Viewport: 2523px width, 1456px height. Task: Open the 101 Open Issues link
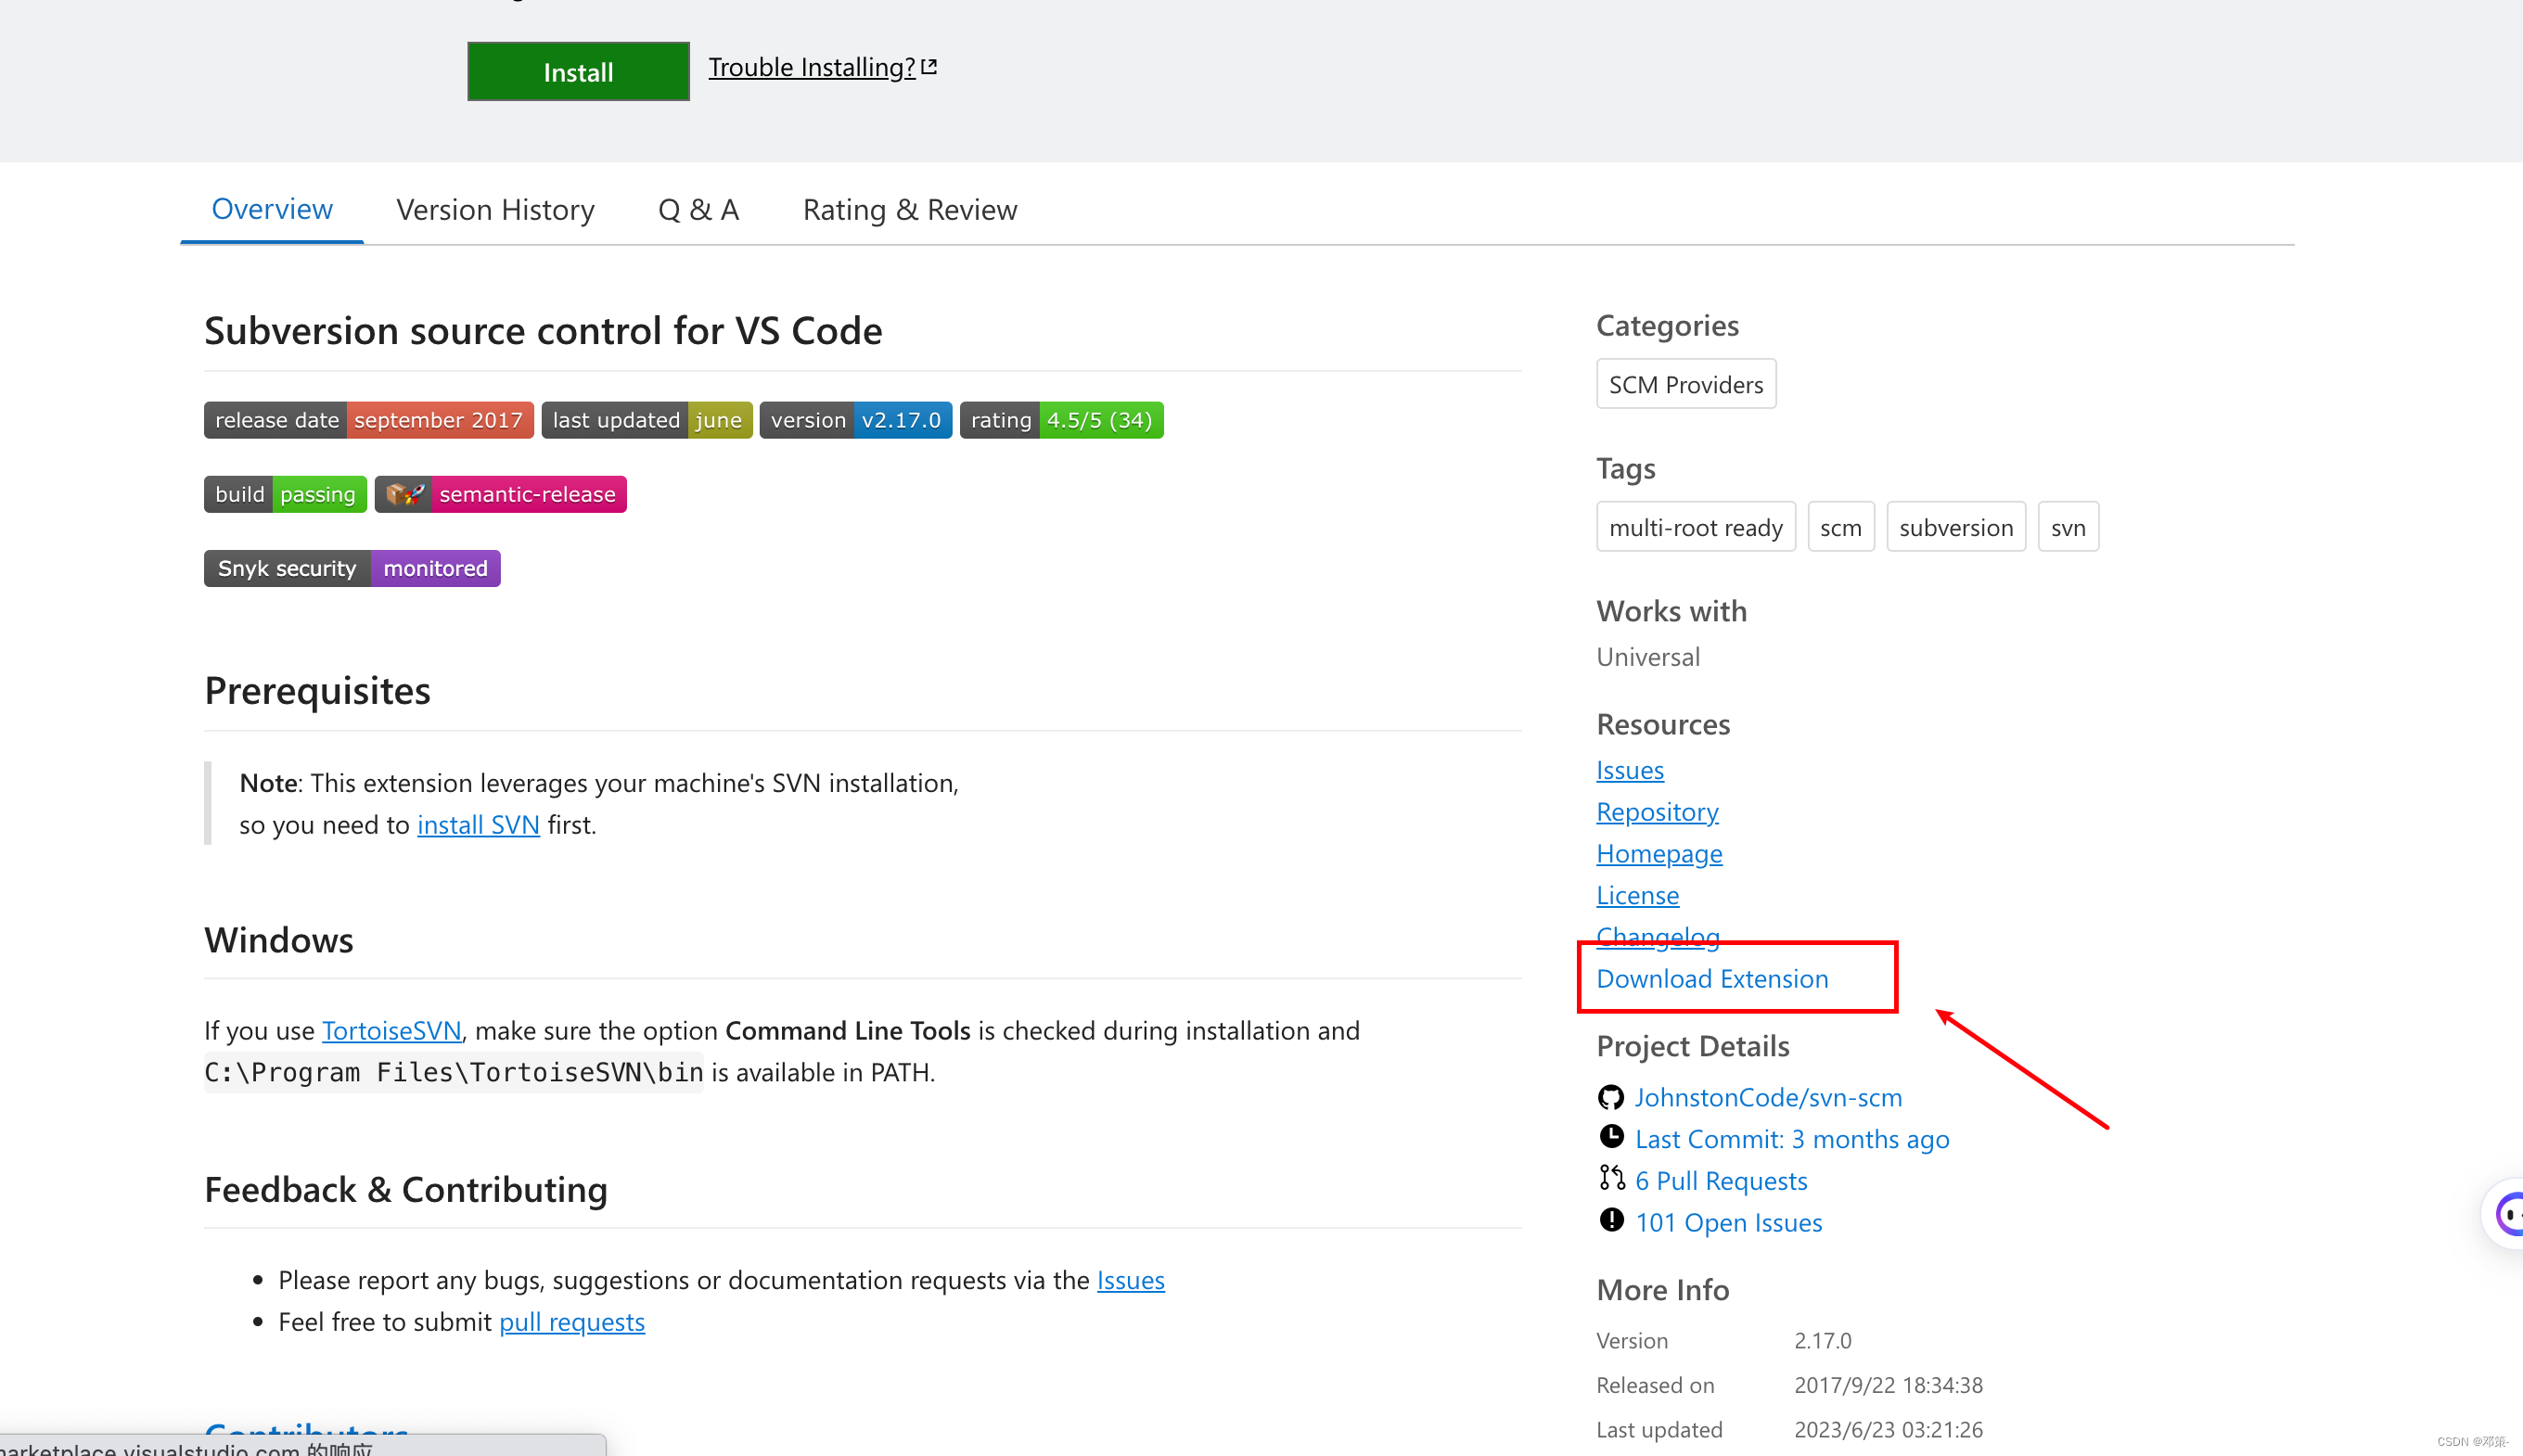click(1727, 1223)
